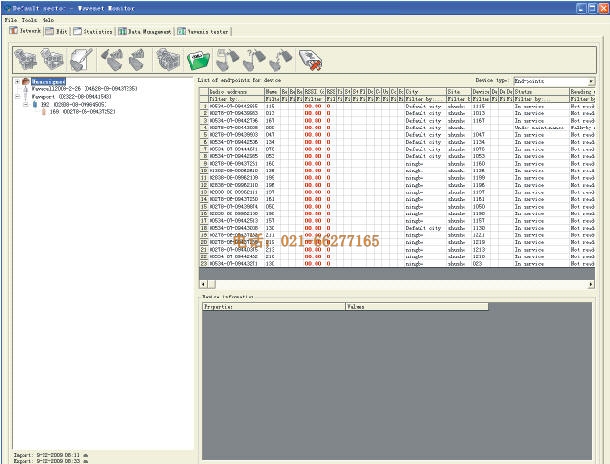Select endpoint row 12 via its row header
The width and height of the screenshot is (610, 464).
click(x=204, y=185)
